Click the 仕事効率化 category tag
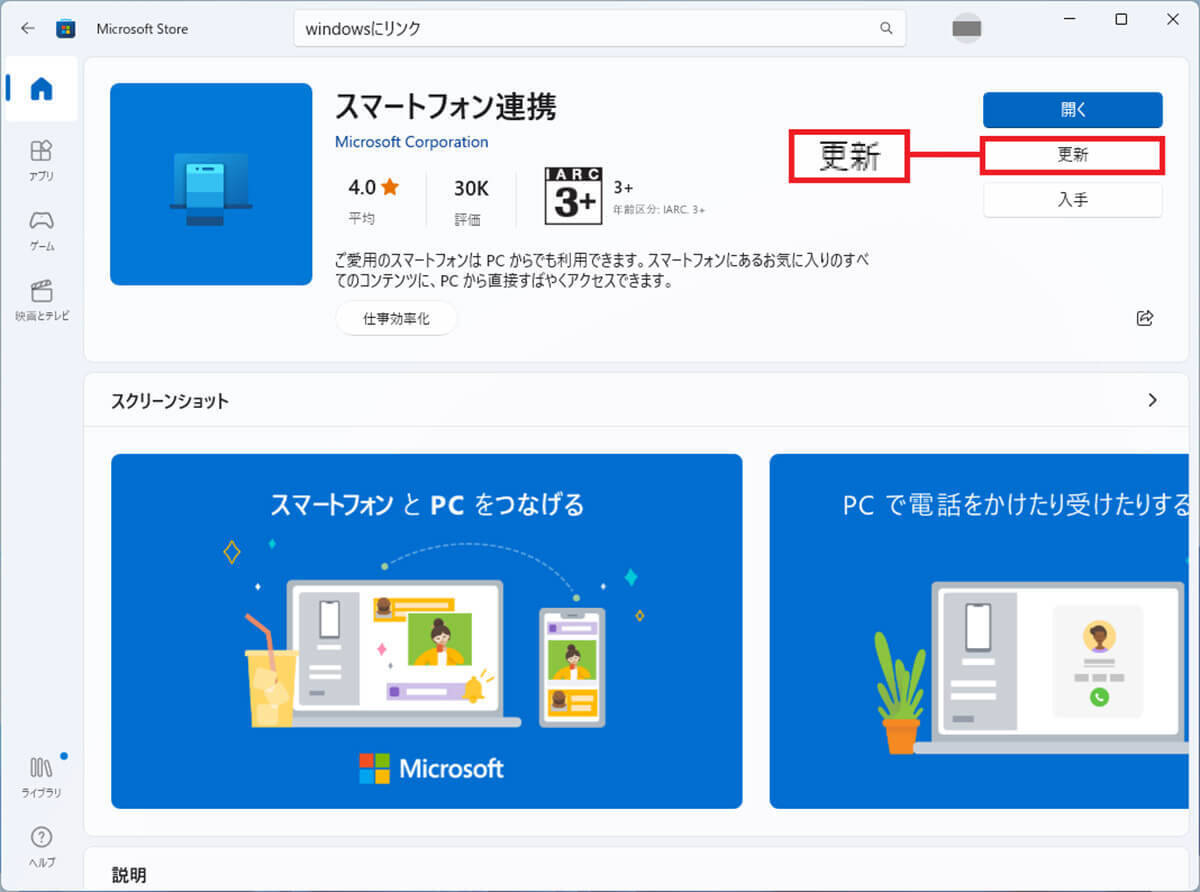Image resolution: width=1200 pixels, height=892 pixels. pos(397,319)
